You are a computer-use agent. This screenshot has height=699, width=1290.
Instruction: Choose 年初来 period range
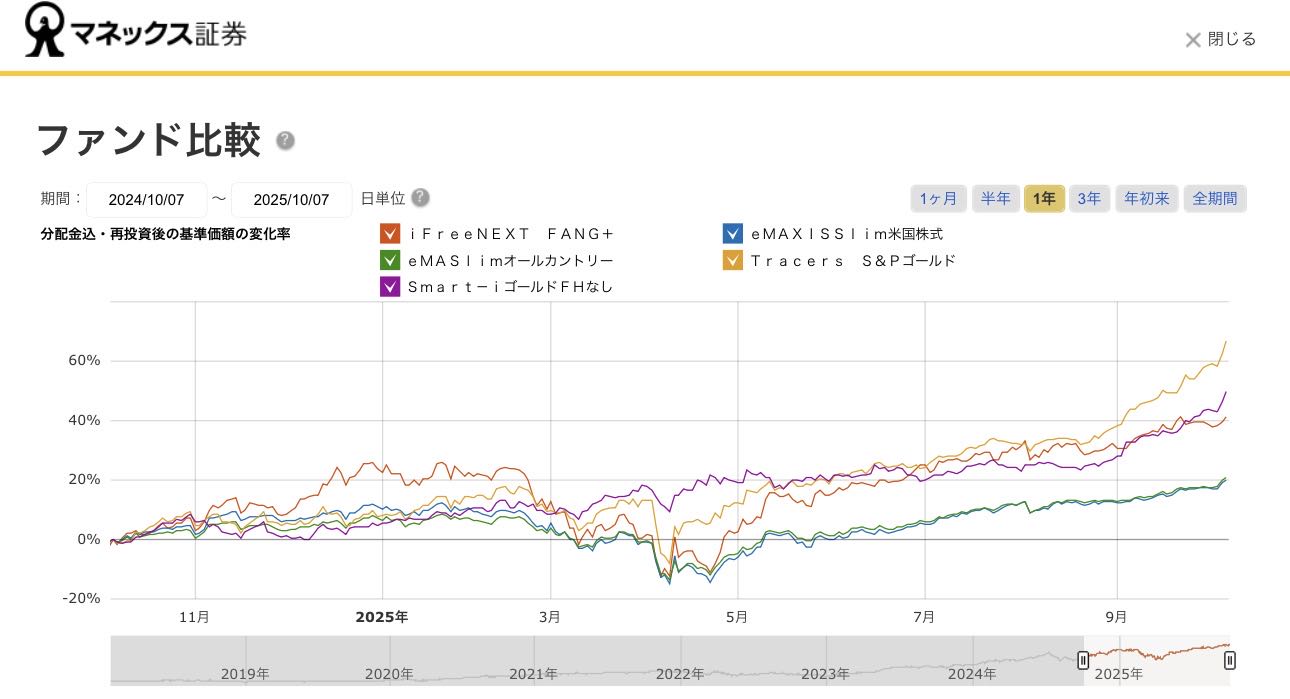[1147, 199]
